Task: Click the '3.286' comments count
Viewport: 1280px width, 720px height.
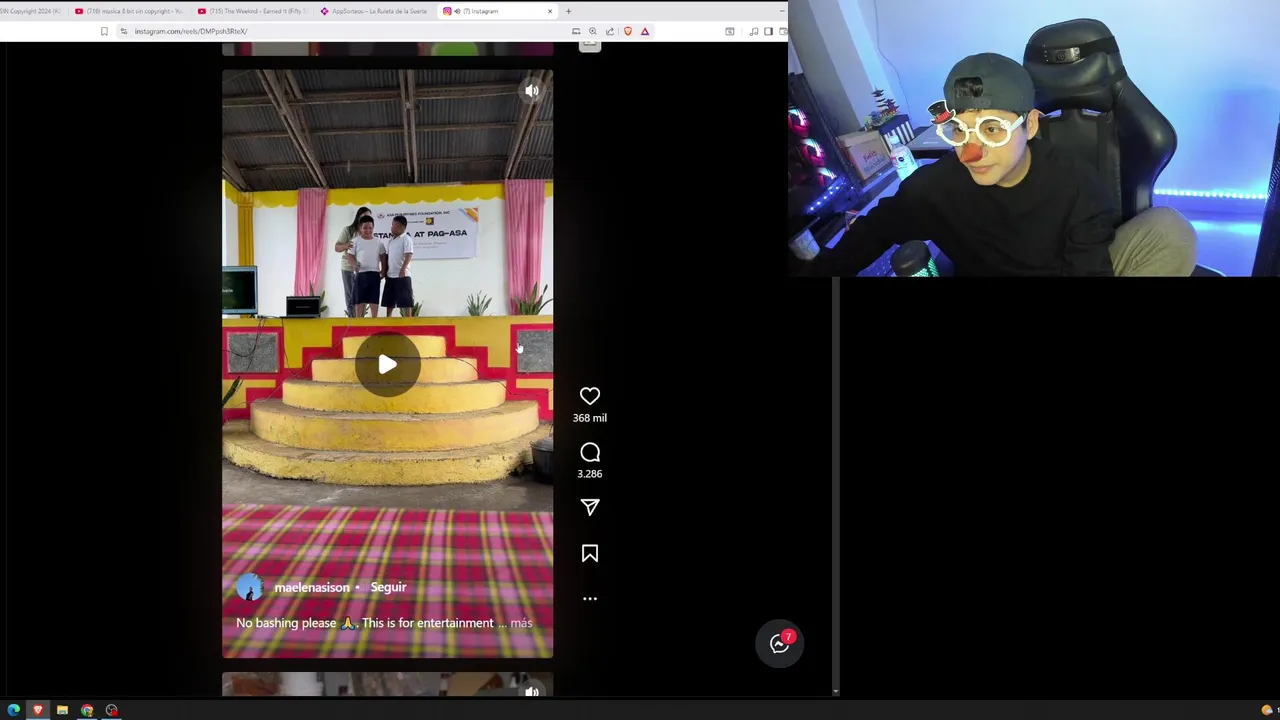Action: [590, 474]
